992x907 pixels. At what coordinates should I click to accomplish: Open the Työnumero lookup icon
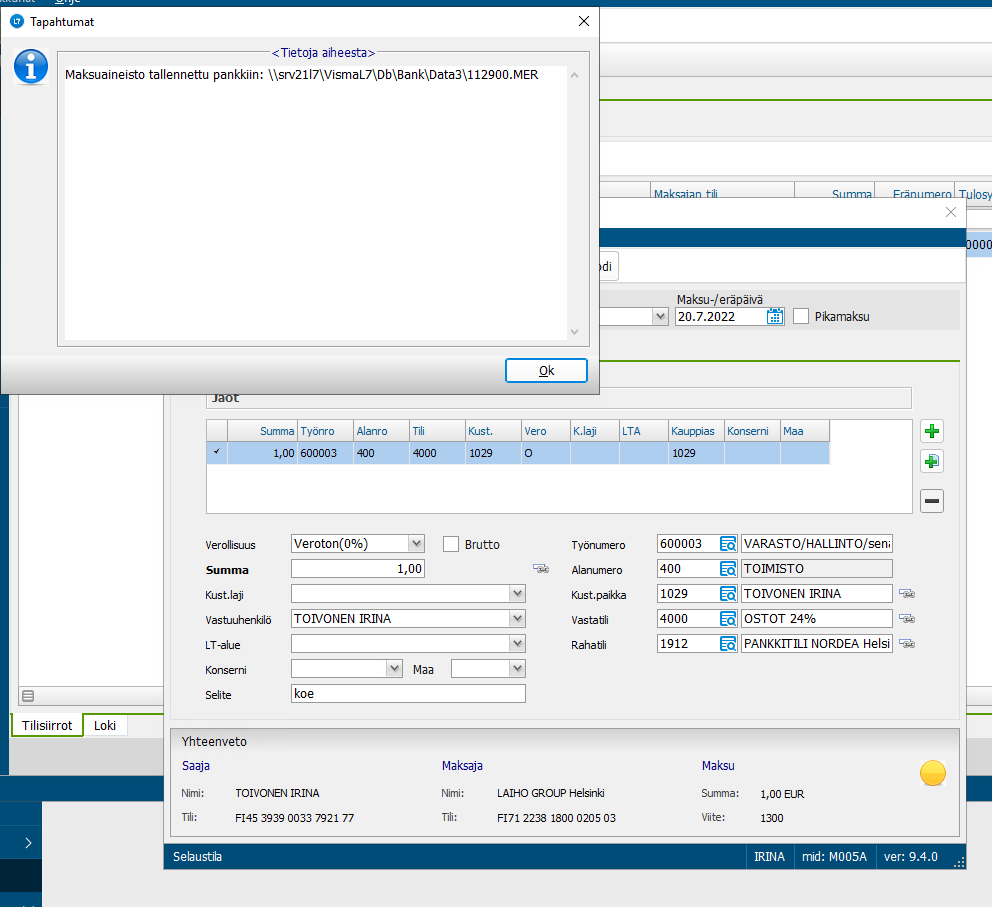point(728,544)
